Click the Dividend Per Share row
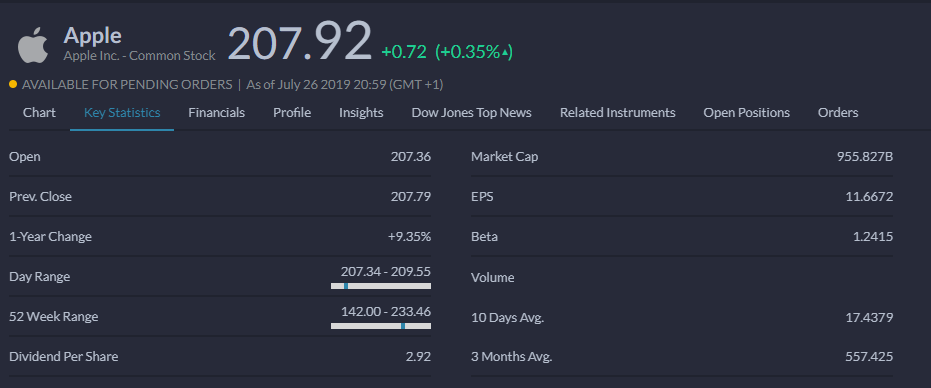 [x=220, y=357]
